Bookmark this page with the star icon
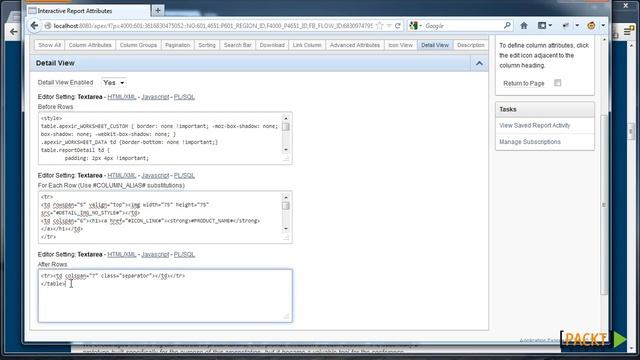Image resolution: width=640 pixels, height=360 pixels. [x=380, y=26]
